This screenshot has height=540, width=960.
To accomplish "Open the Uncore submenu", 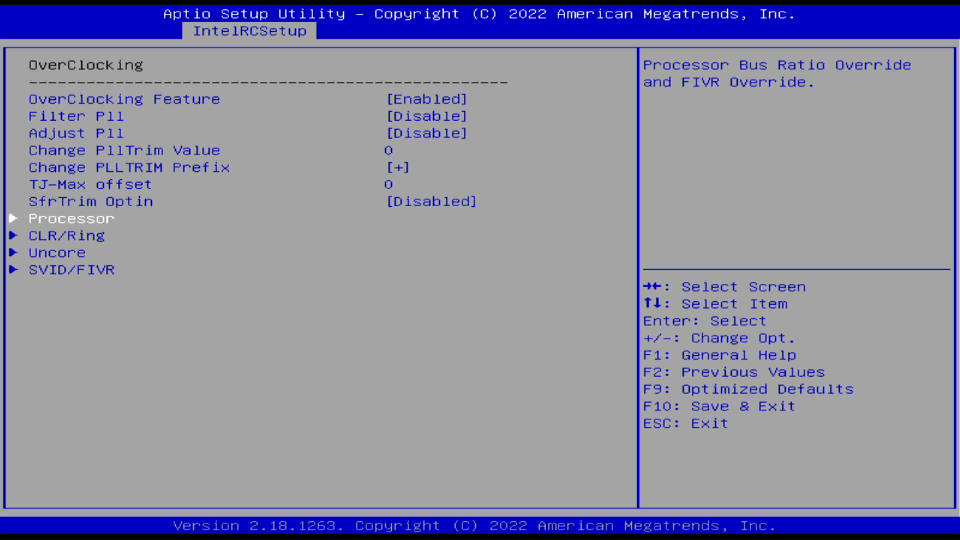I will [x=57, y=253].
